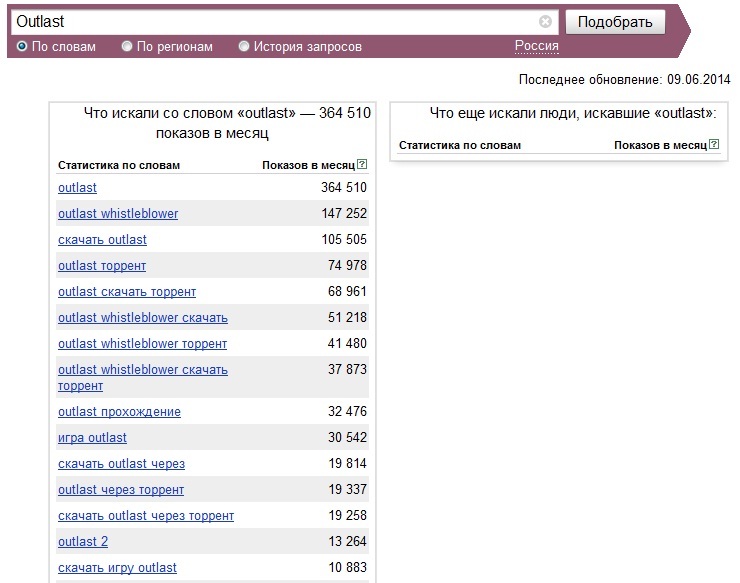Image resolution: width=740 pixels, height=583 pixels.
Task: Click the value '74 978'
Action: click(347, 265)
